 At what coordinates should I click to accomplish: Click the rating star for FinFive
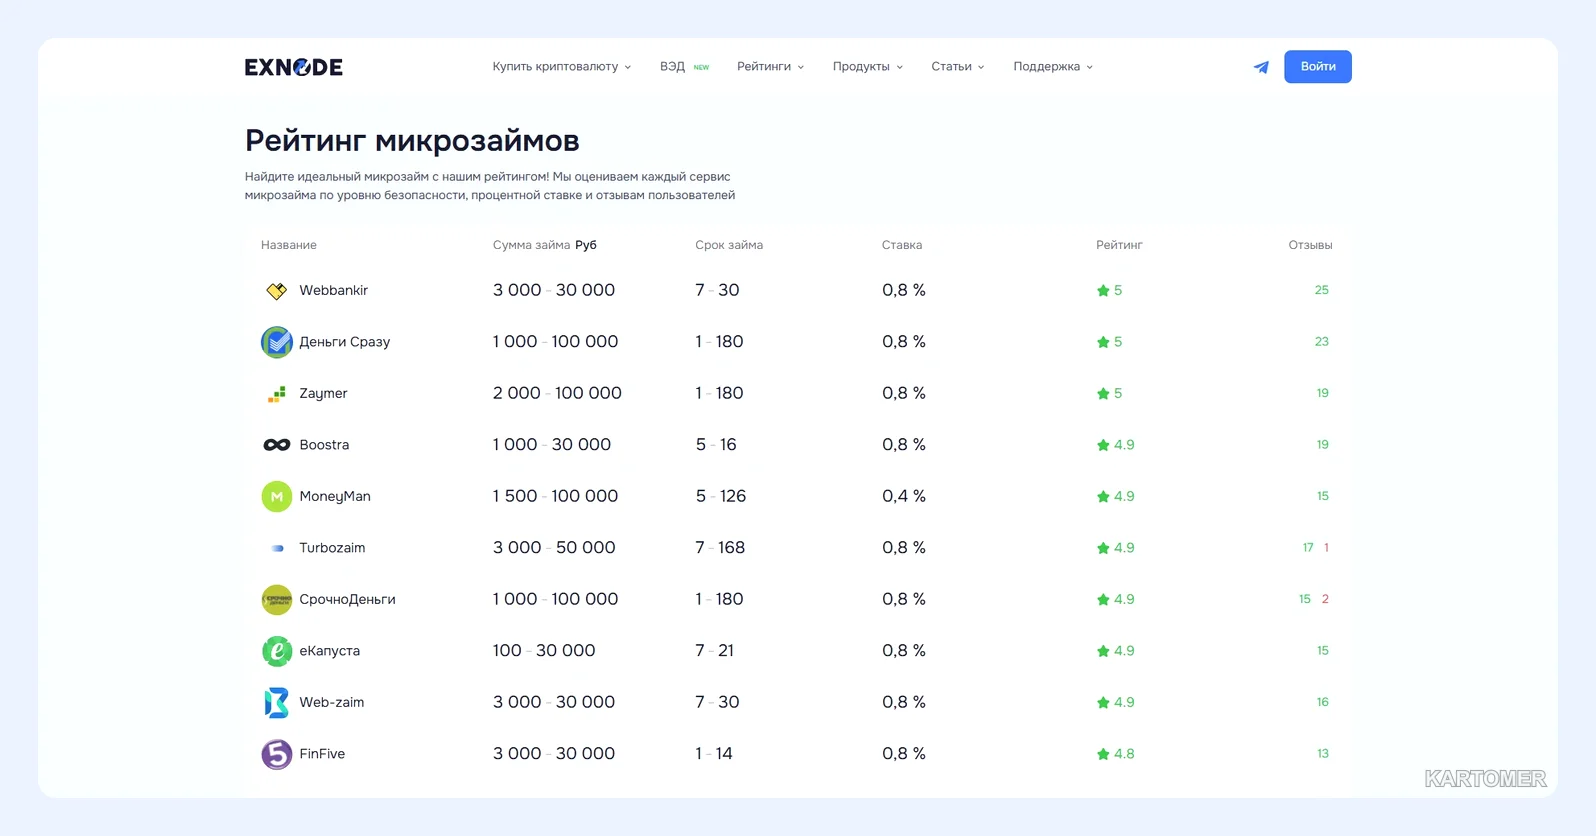(1103, 754)
